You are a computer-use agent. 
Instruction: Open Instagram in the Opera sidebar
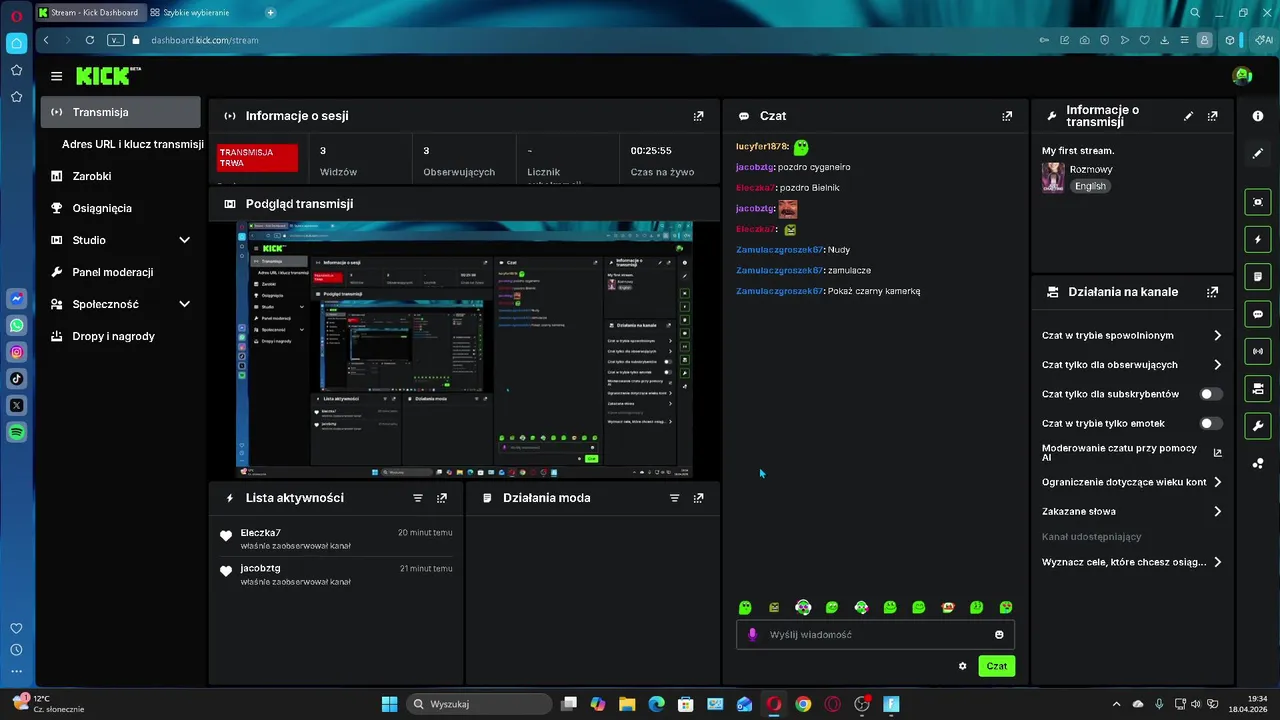click(16, 352)
